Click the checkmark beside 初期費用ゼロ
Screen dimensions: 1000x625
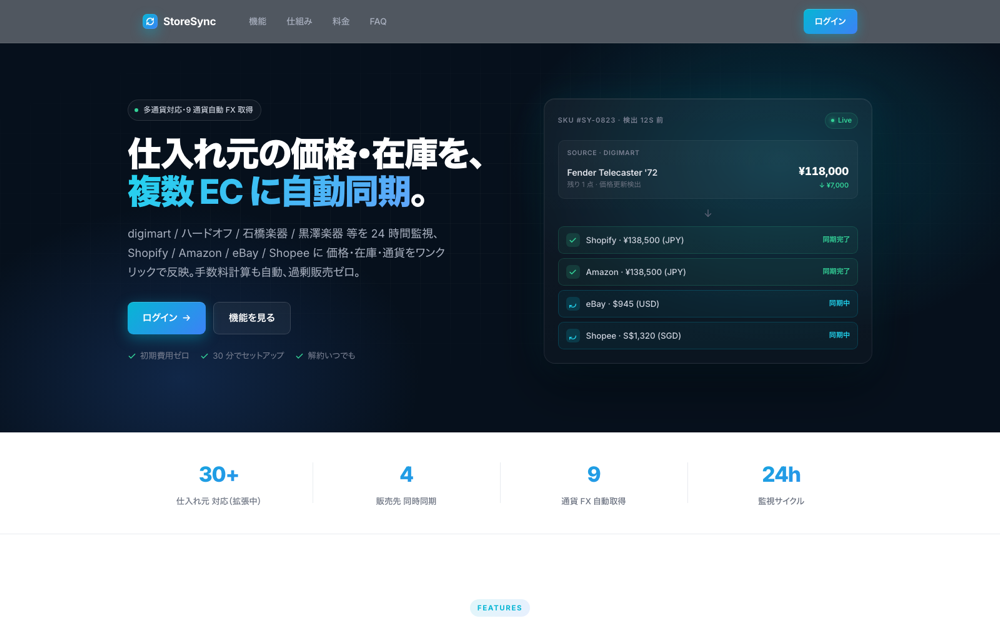pos(132,356)
